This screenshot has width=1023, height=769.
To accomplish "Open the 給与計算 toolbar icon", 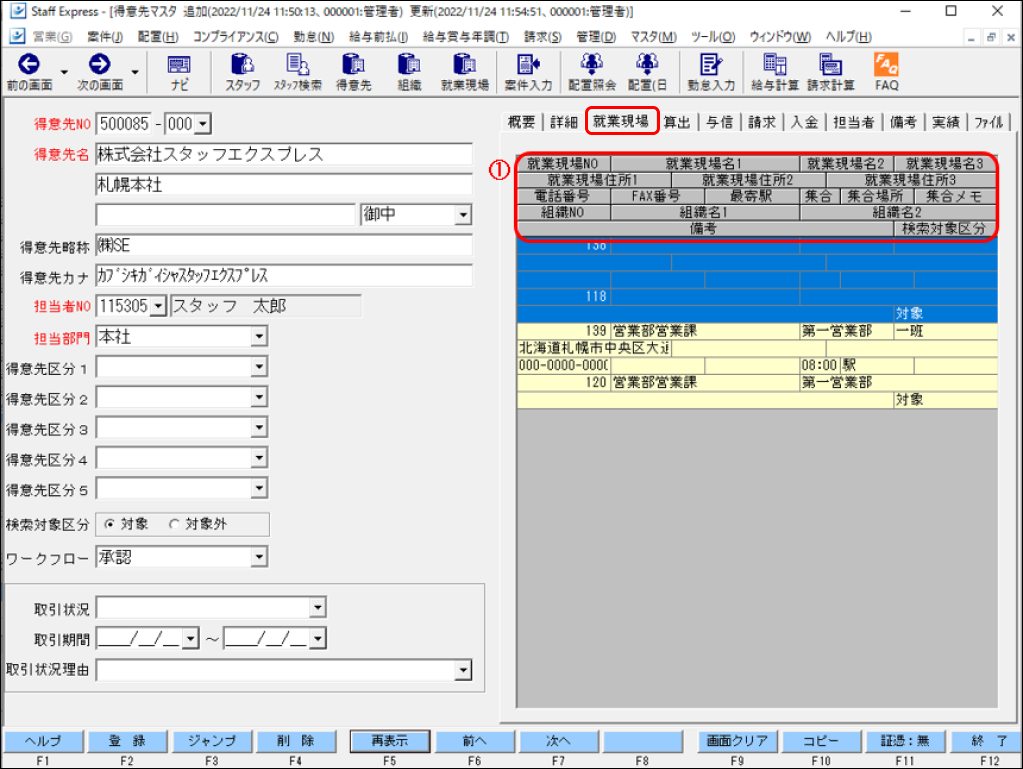I will (775, 72).
